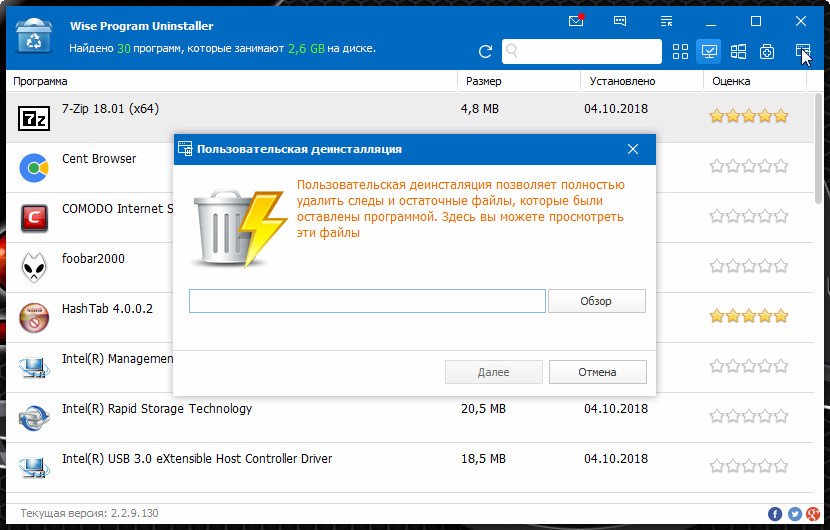
Task: Click the Wise Program Uninstaller logo
Action: point(34,36)
